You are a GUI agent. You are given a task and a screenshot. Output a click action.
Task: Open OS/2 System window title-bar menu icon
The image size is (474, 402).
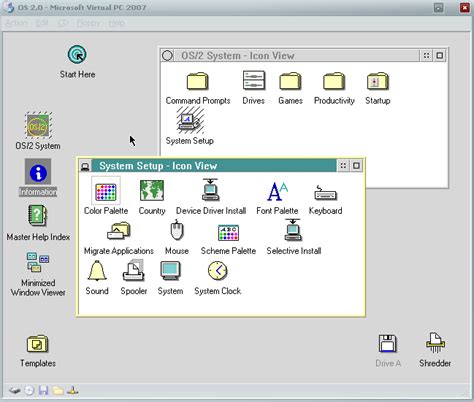167,55
